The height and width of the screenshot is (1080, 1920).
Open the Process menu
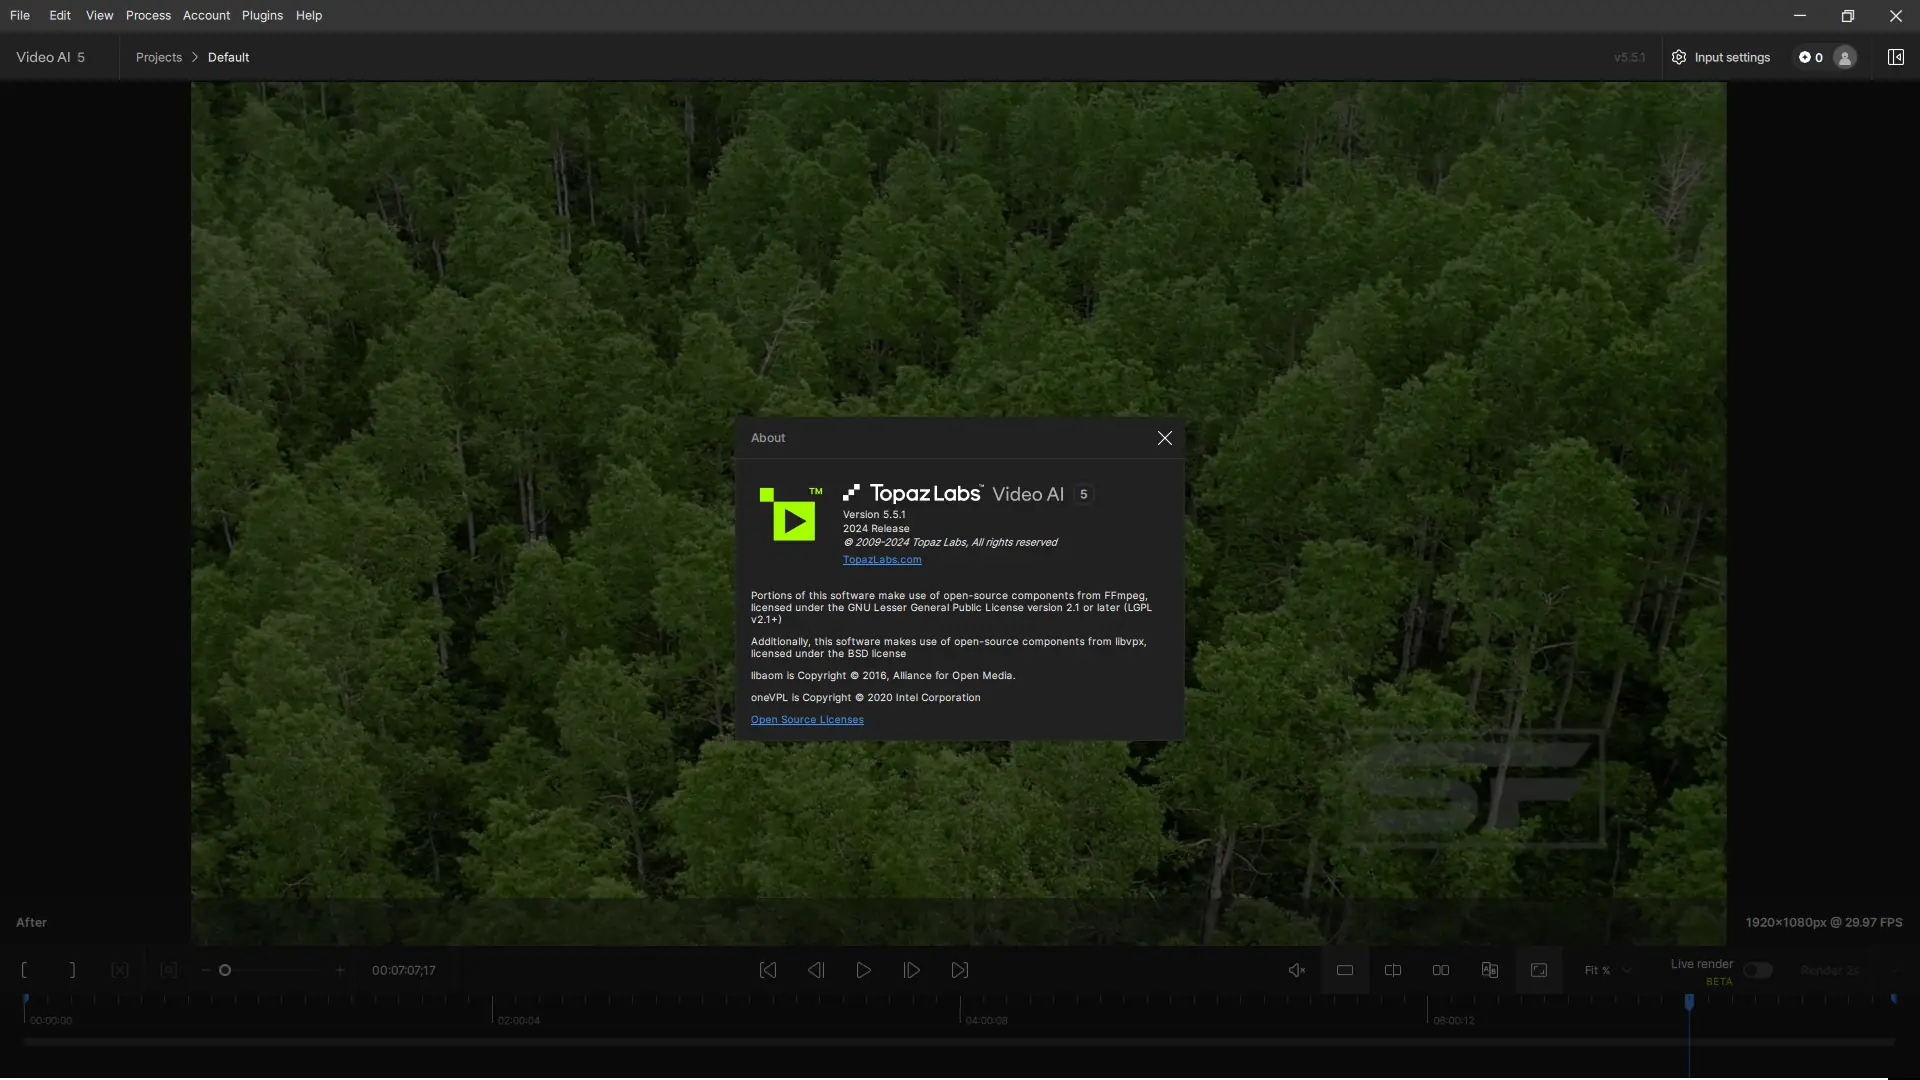148,15
